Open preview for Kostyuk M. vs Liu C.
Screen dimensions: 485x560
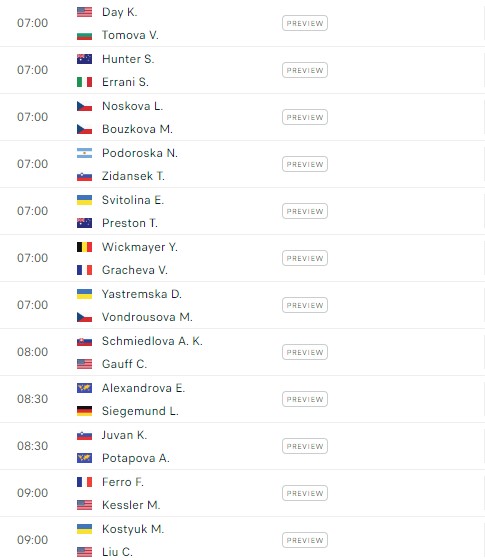[x=305, y=540]
